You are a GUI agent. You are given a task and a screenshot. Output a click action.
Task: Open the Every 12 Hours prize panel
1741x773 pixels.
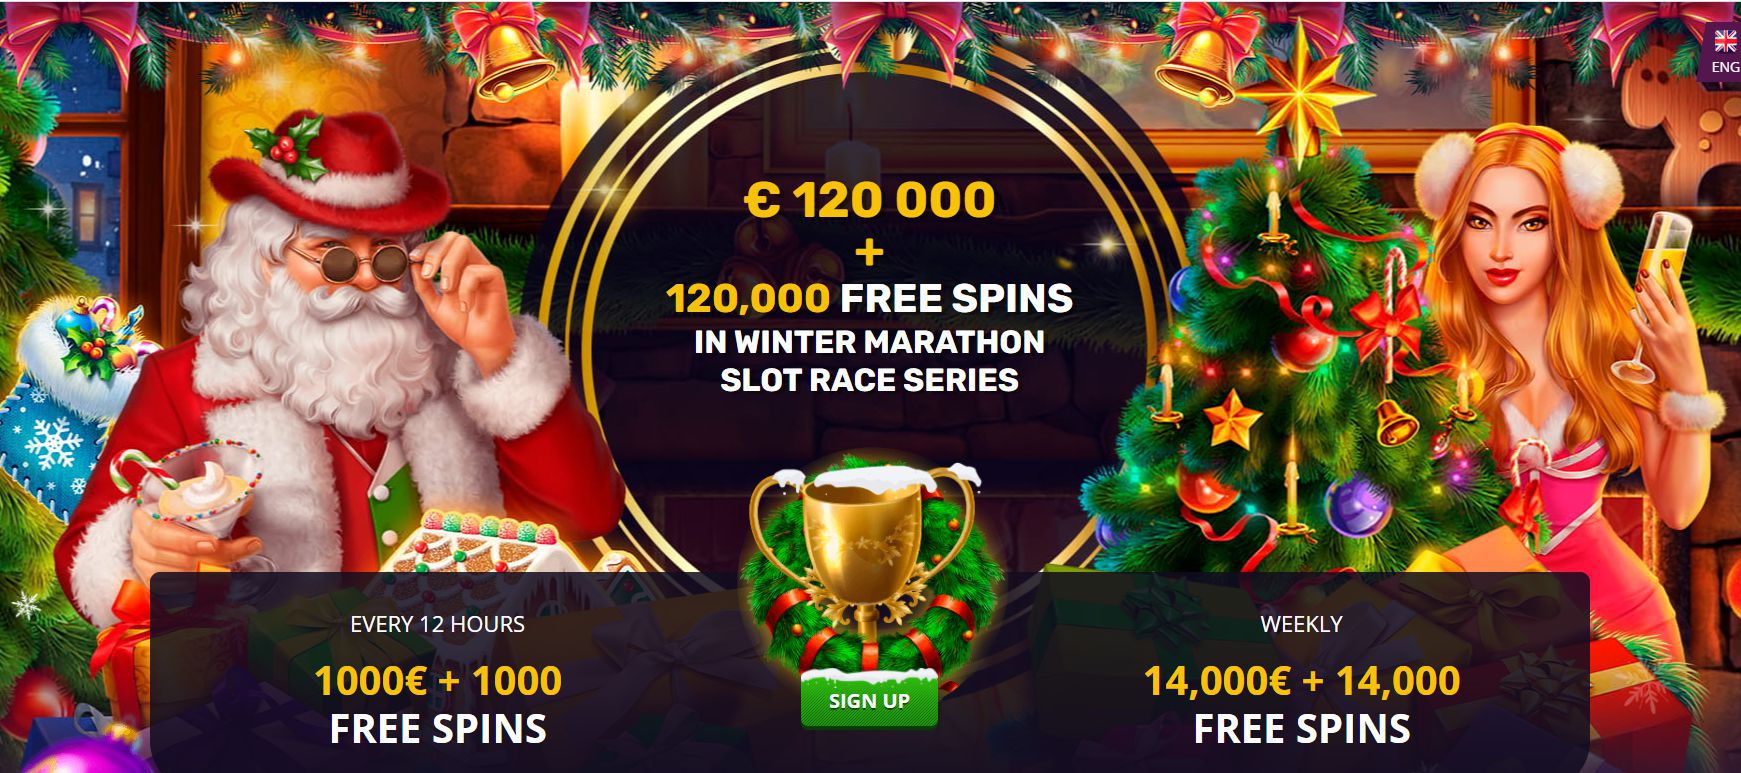(x=438, y=672)
